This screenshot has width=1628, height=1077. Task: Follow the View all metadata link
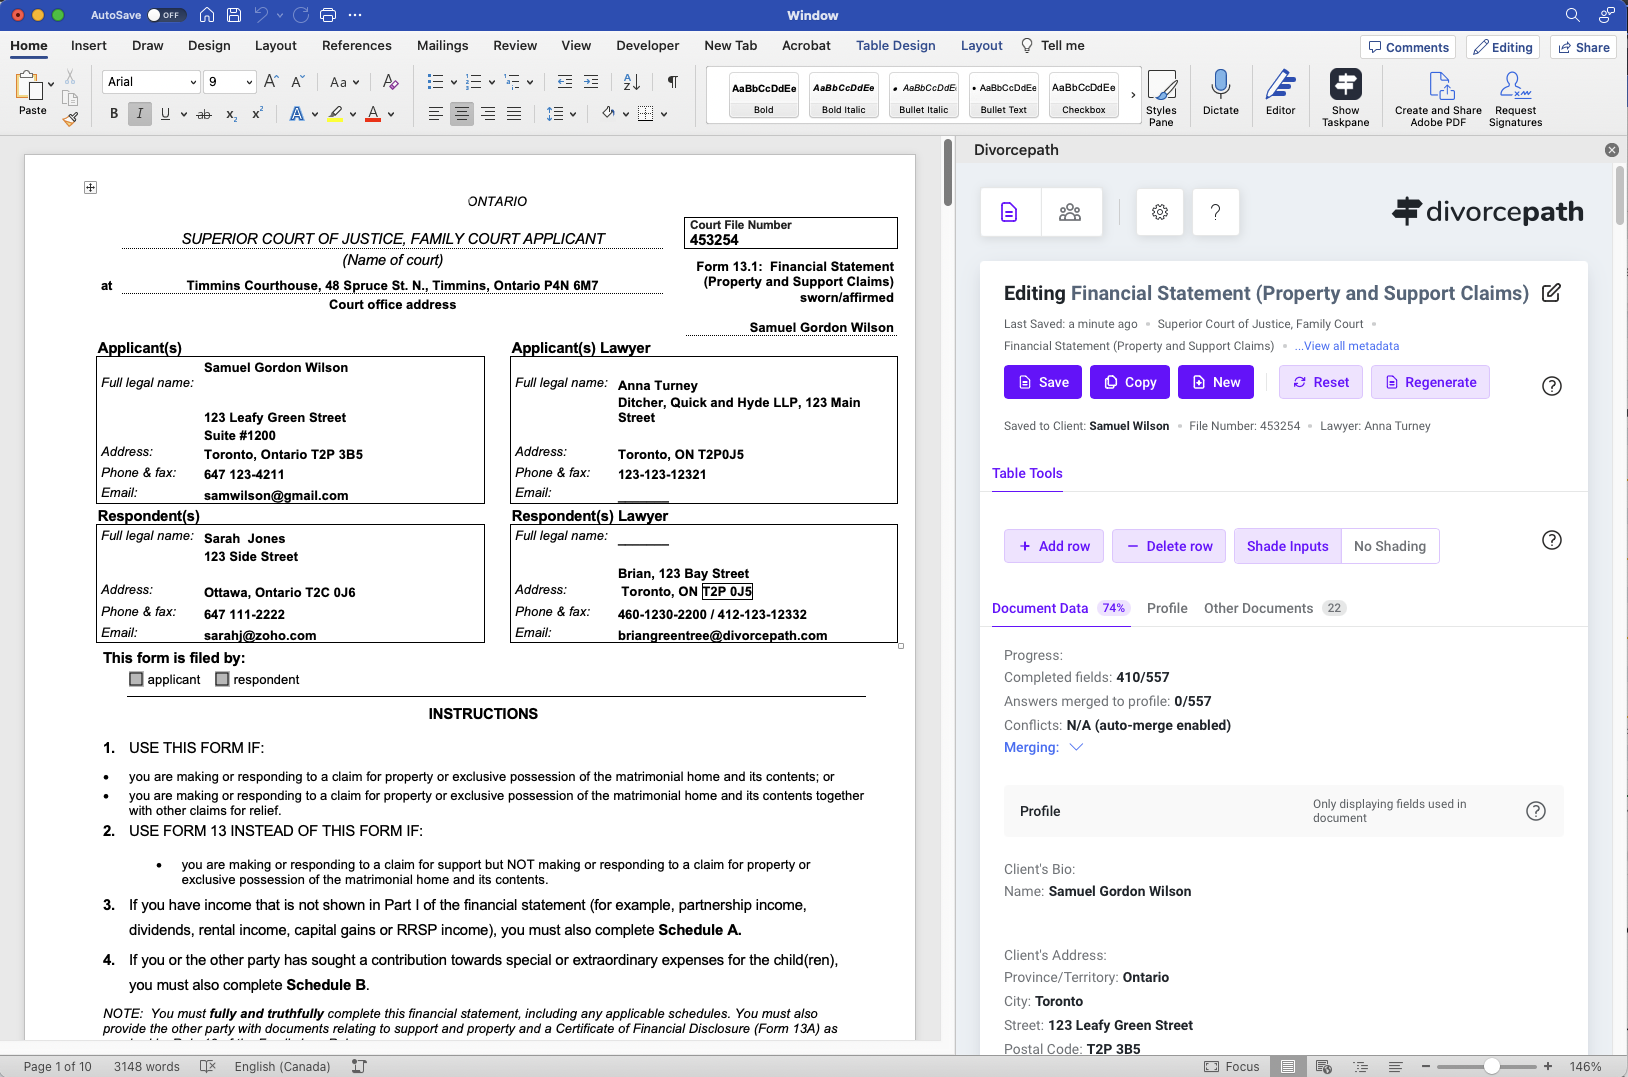pyautogui.click(x=1347, y=346)
